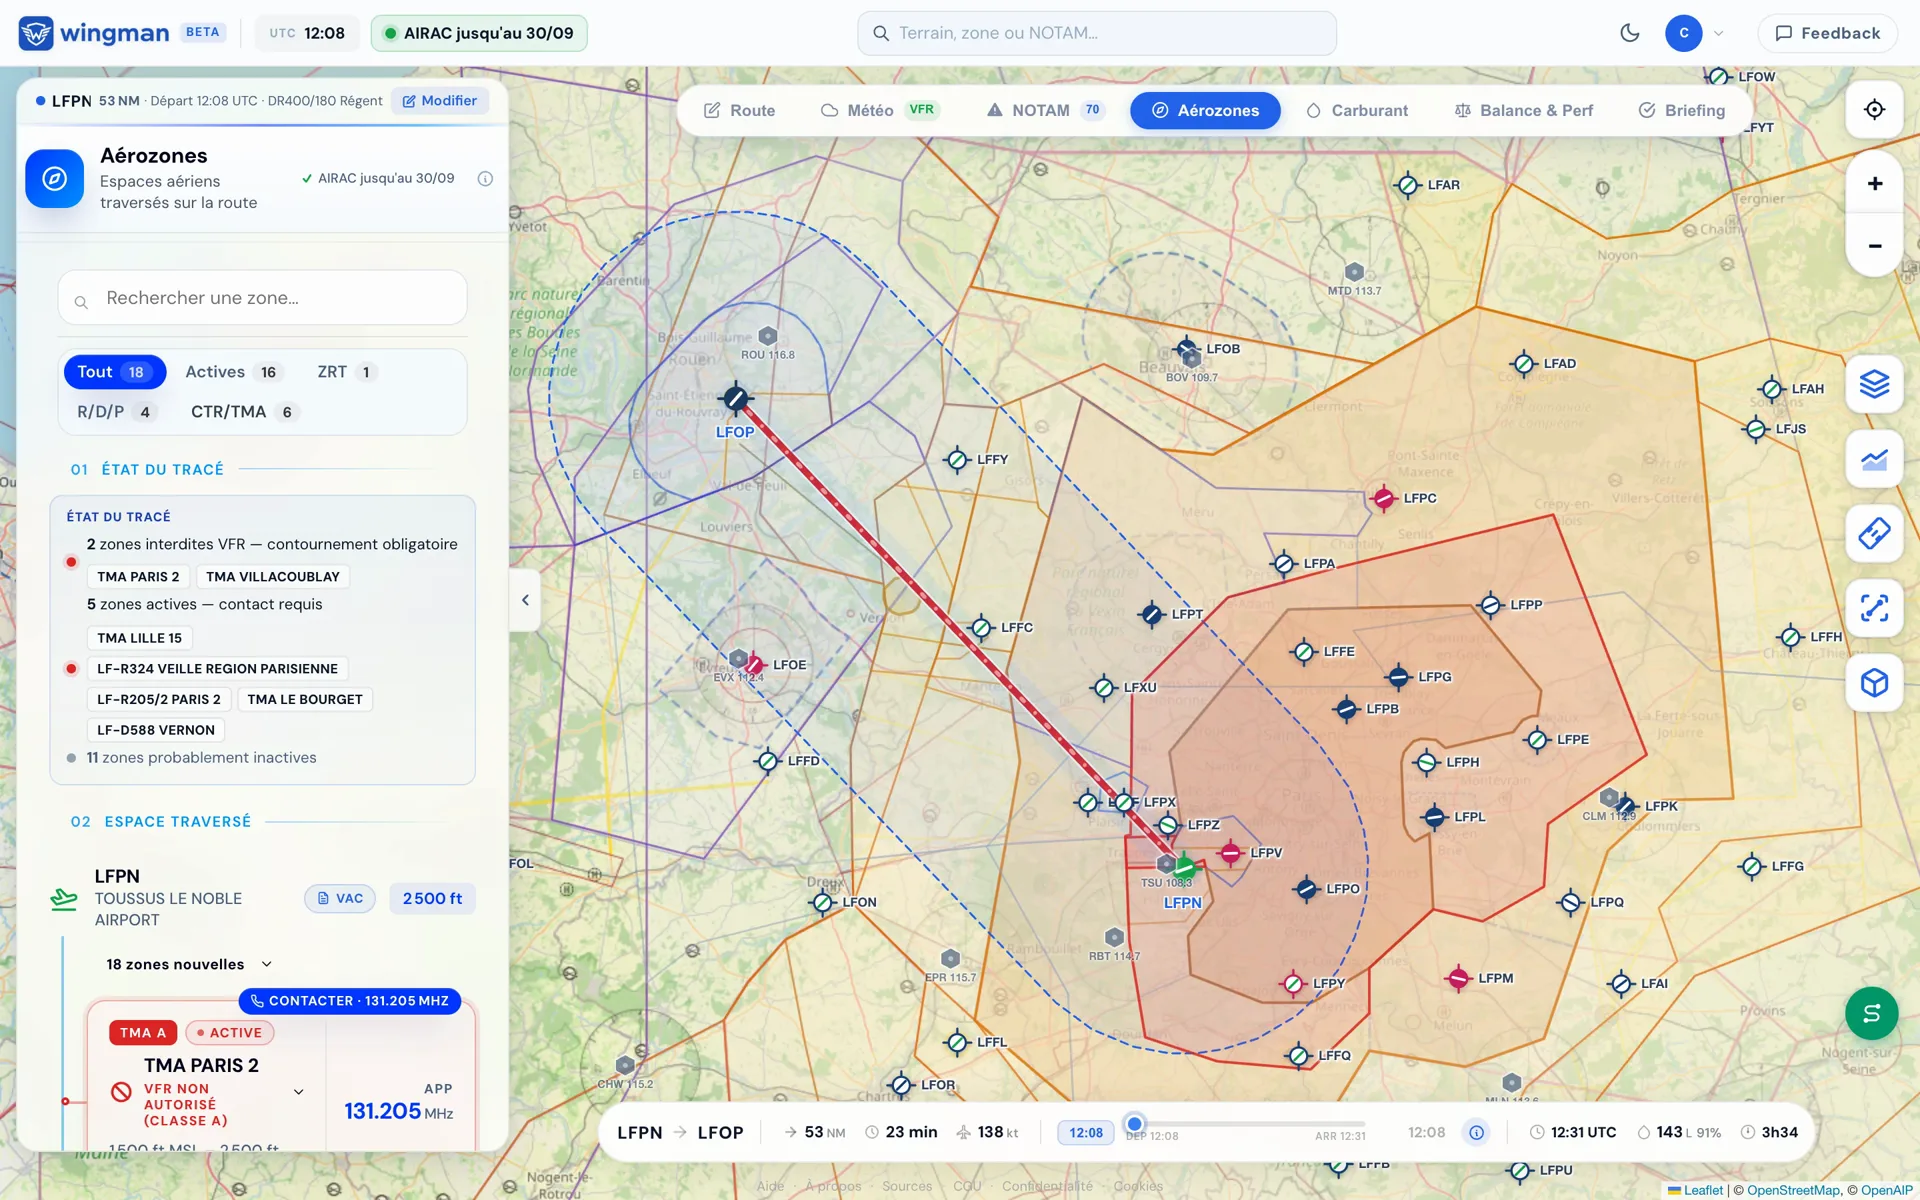Image resolution: width=1920 pixels, height=1200 pixels.
Task: Focus the top Terrain, zone ou NOTAM search
Action: point(1096,33)
